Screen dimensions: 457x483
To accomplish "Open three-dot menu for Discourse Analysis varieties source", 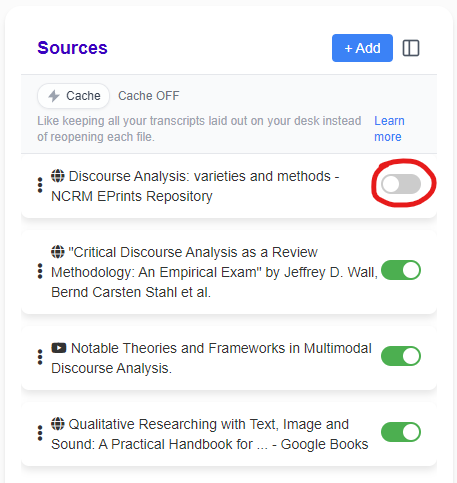I will point(40,185).
